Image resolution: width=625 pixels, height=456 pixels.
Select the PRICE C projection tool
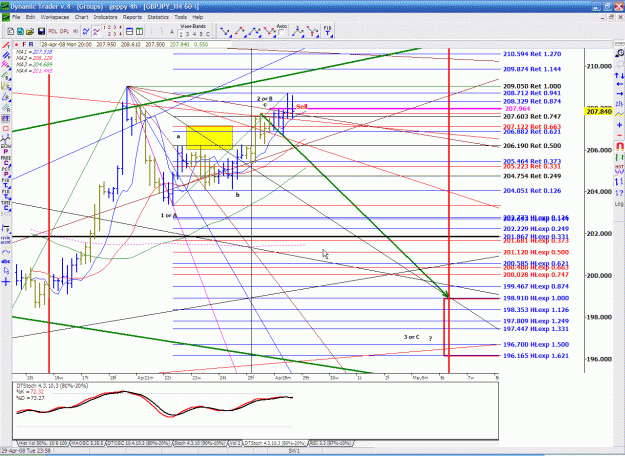[6, 160]
